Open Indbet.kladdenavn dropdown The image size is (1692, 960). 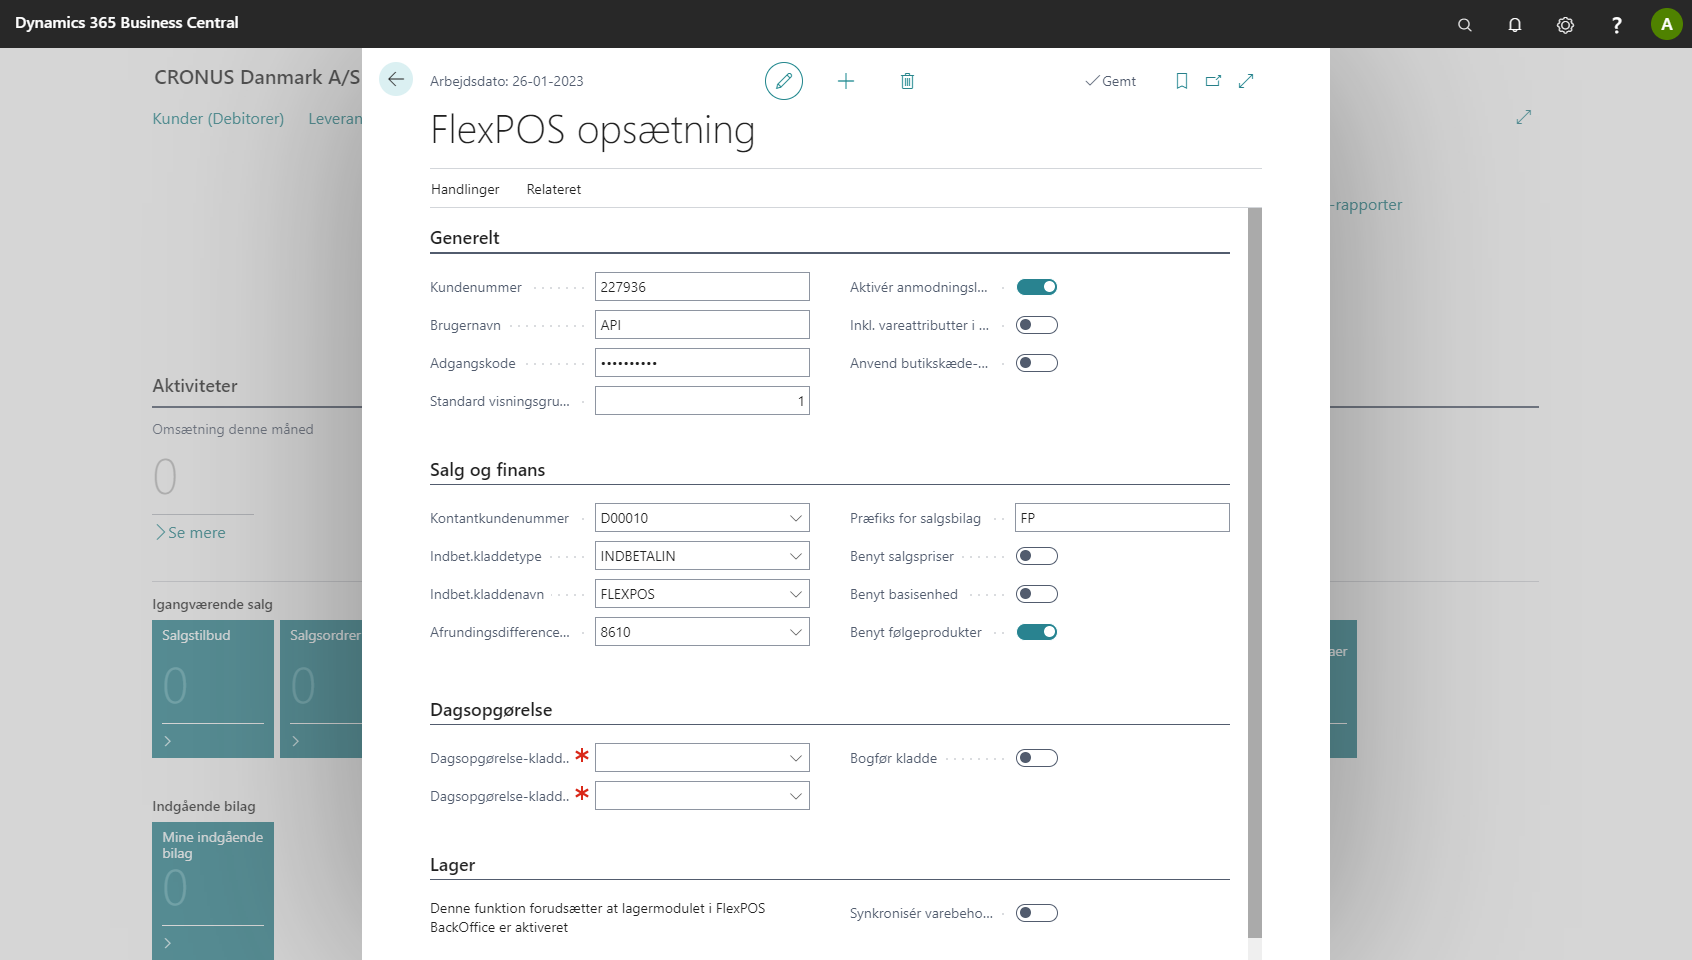[x=796, y=594]
